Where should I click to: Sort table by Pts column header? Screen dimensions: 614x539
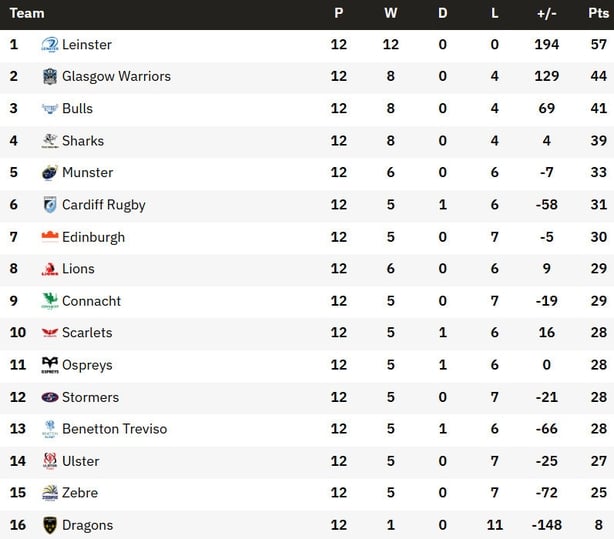coord(598,13)
